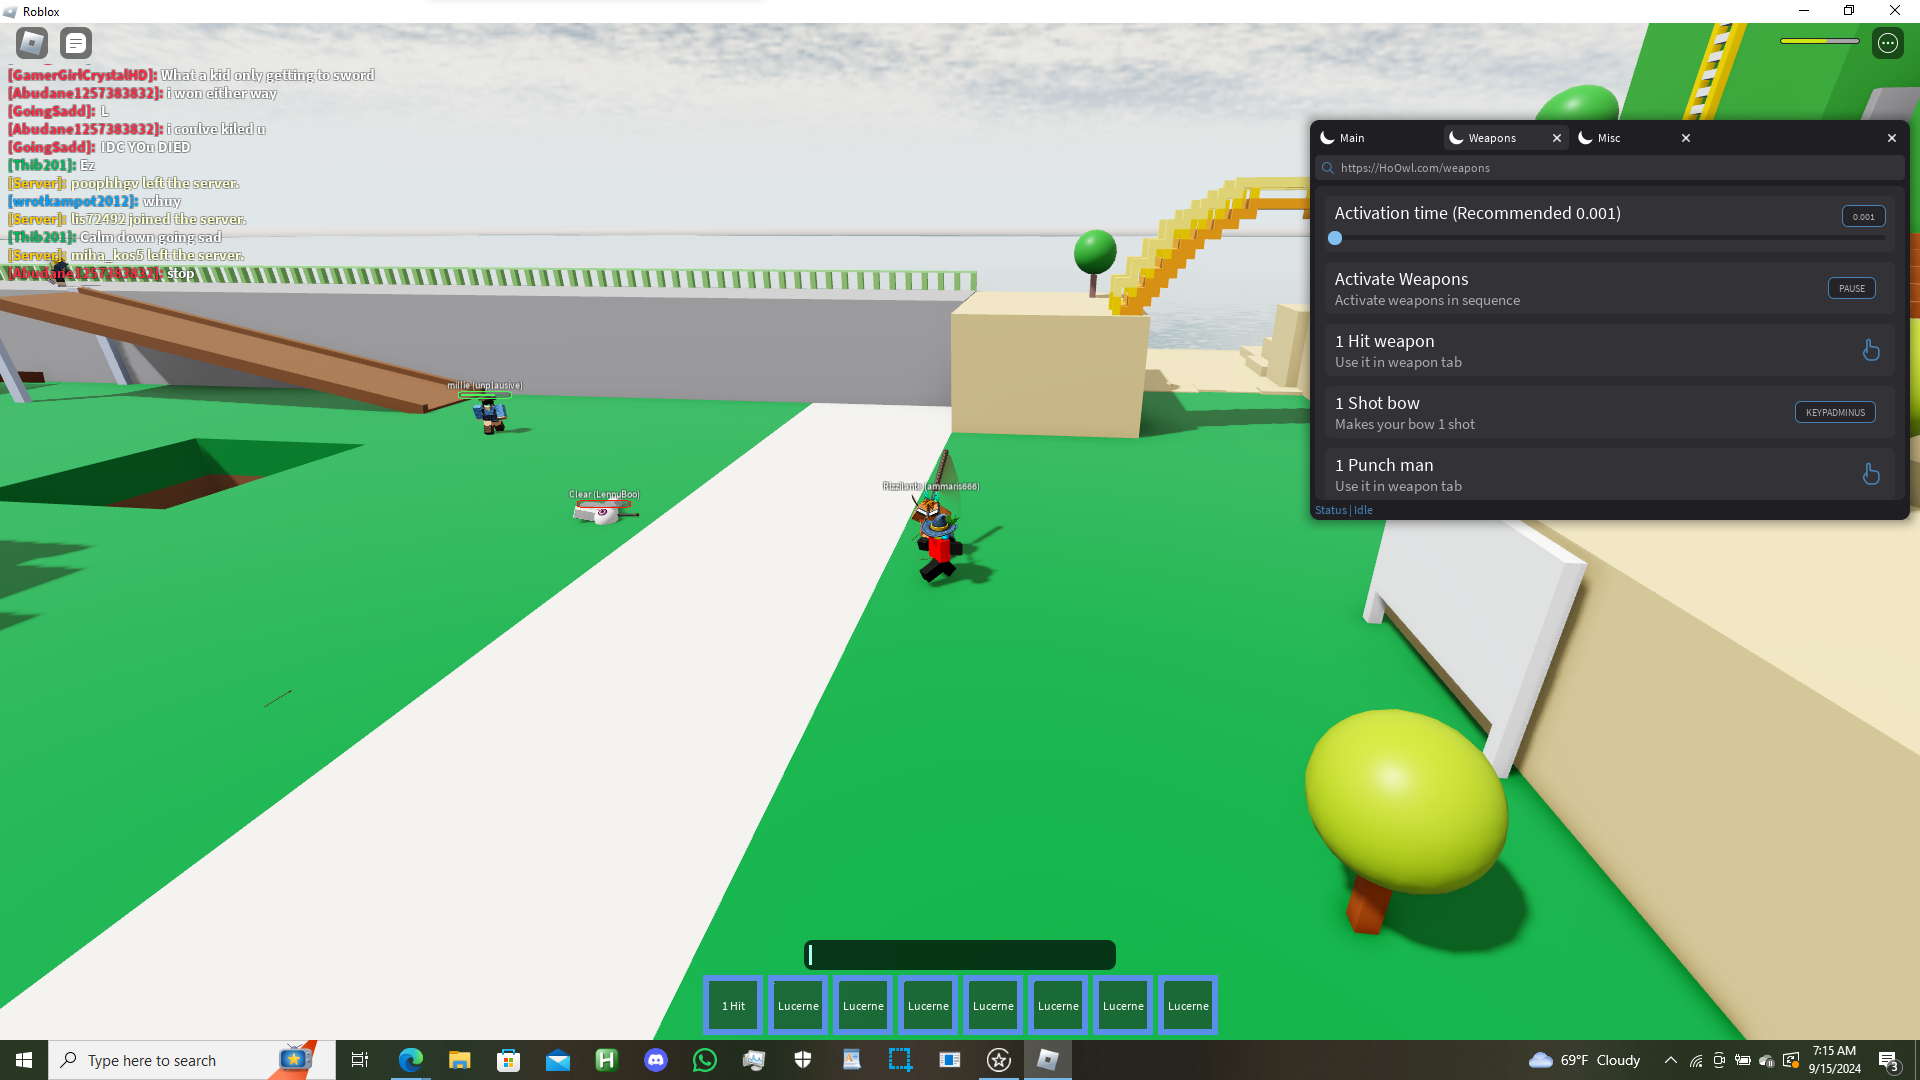The image size is (1920, 1080).
Task: Open the Mail app from the taskbar
Action: pos(557,1060)
